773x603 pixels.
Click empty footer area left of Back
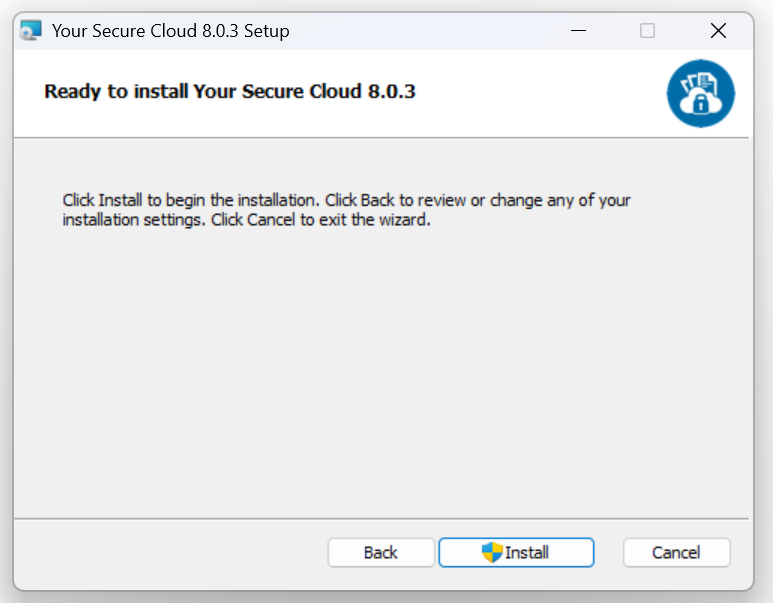(x=170, y=552)
